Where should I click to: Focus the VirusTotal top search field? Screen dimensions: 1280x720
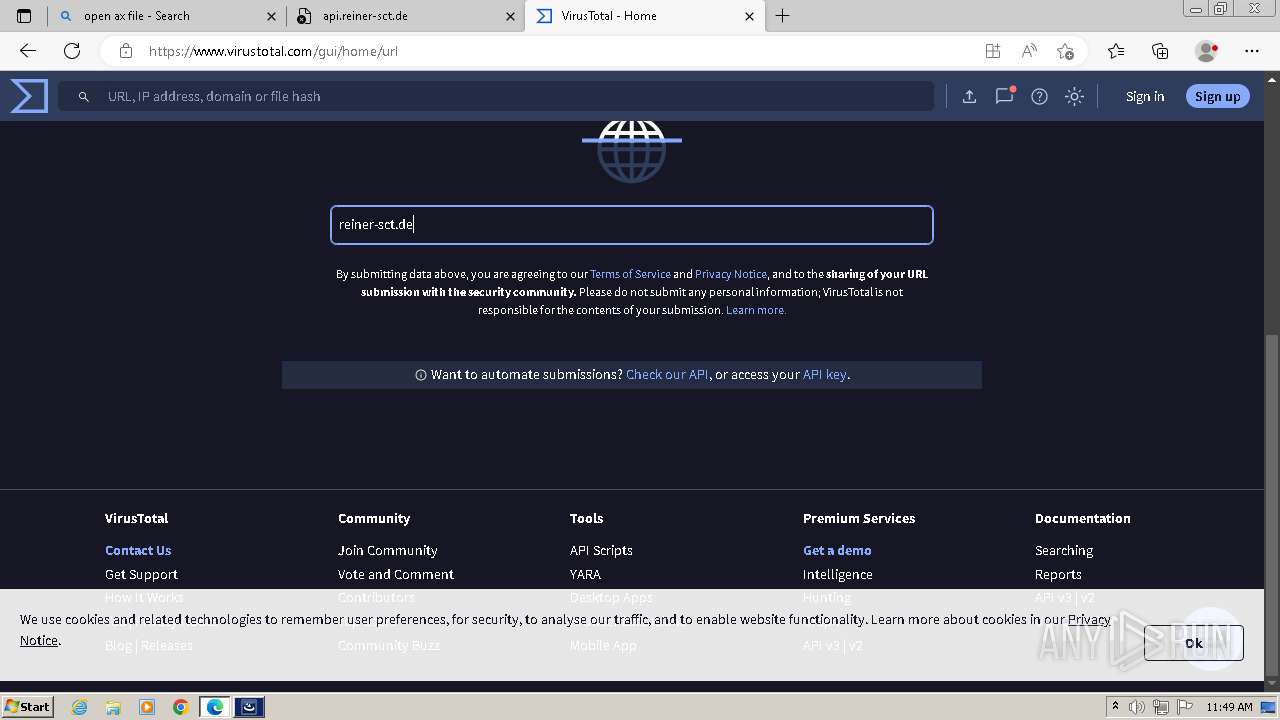(496, 96)
